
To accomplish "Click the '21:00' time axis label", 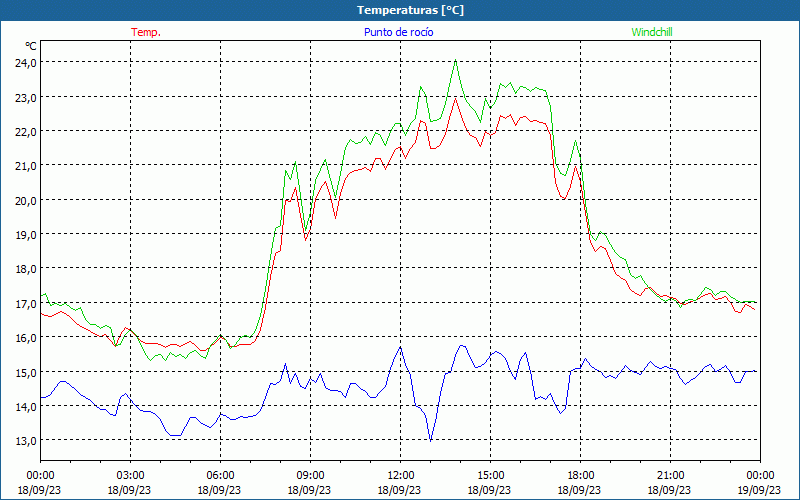I will pyautogui.click(x=670, y=476).
